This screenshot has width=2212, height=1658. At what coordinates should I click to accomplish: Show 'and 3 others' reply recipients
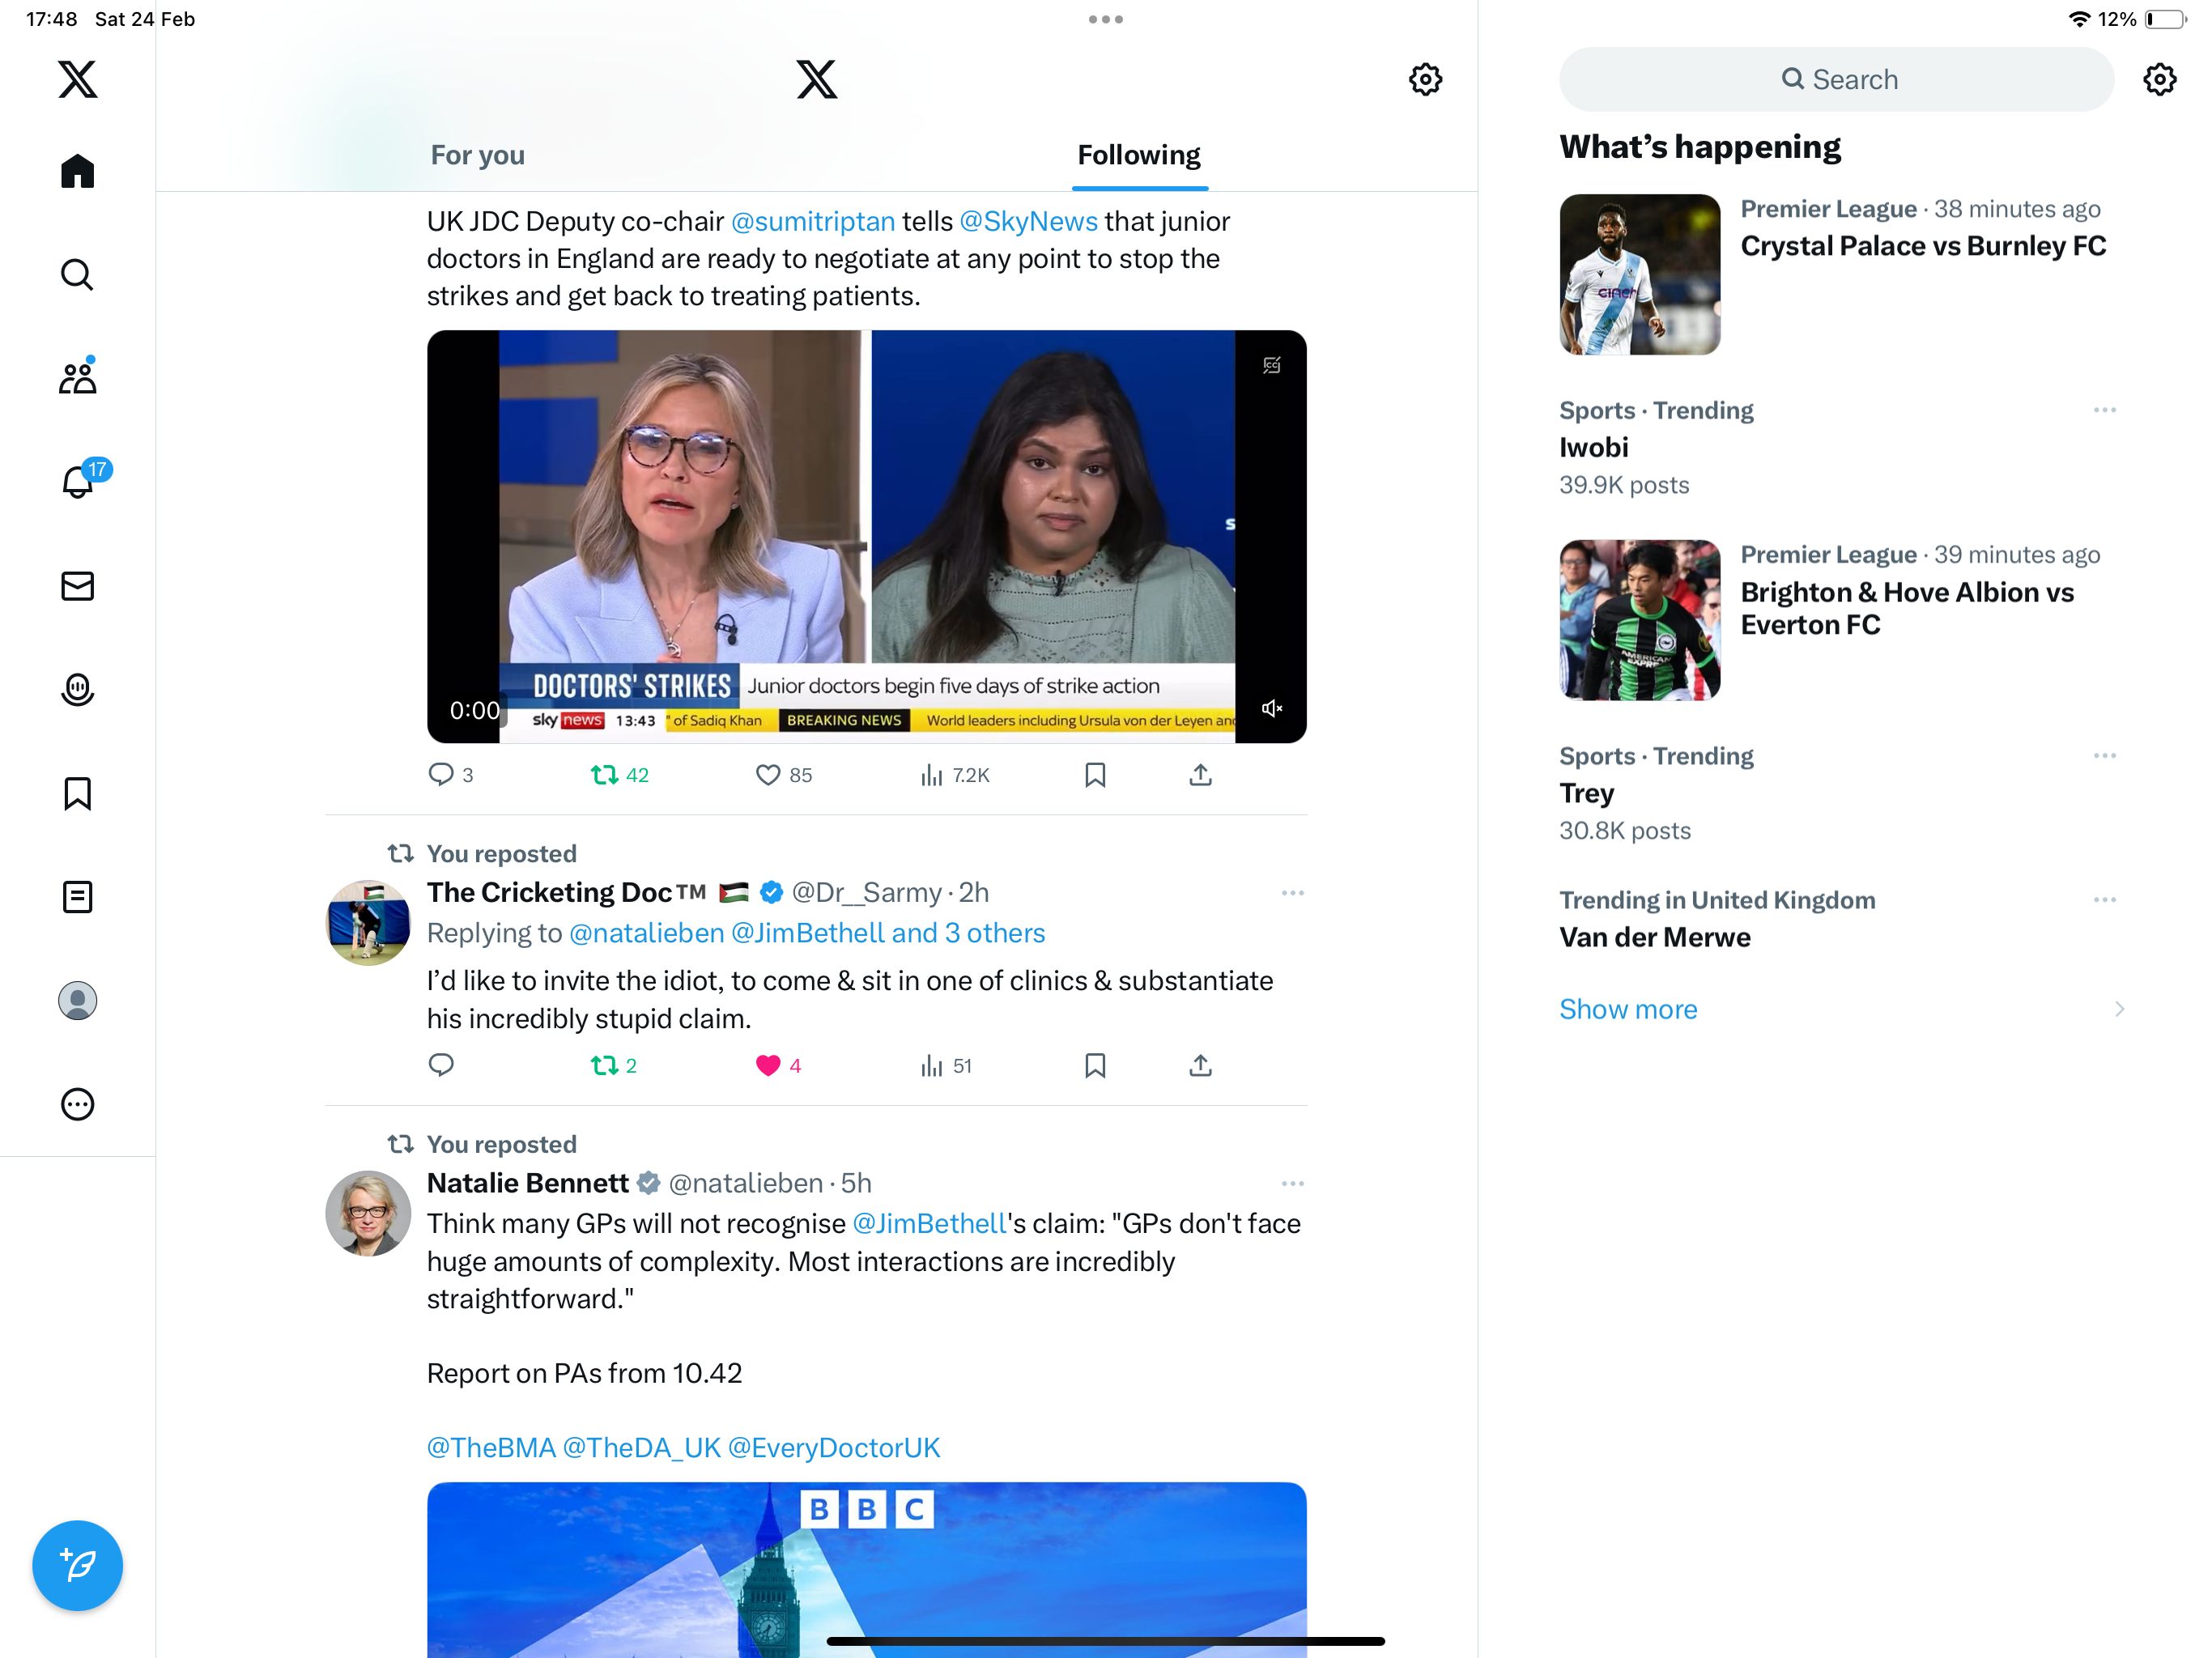tap(968, 933)
